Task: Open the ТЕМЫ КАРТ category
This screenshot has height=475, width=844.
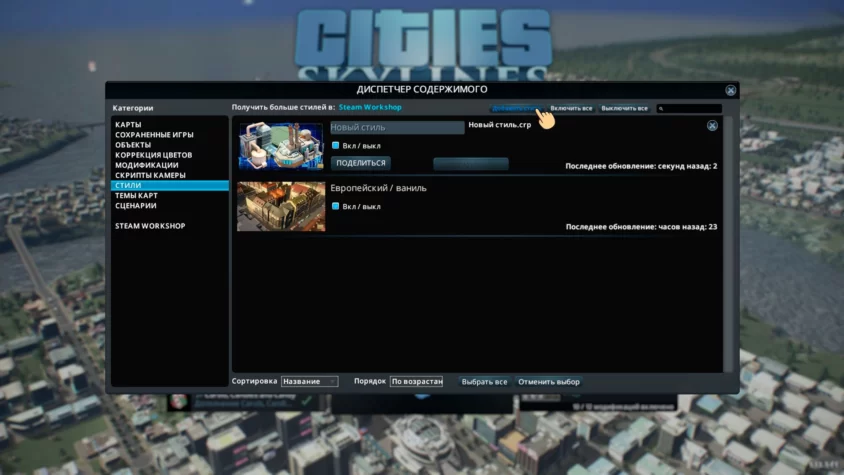Action: coord(136,195)
